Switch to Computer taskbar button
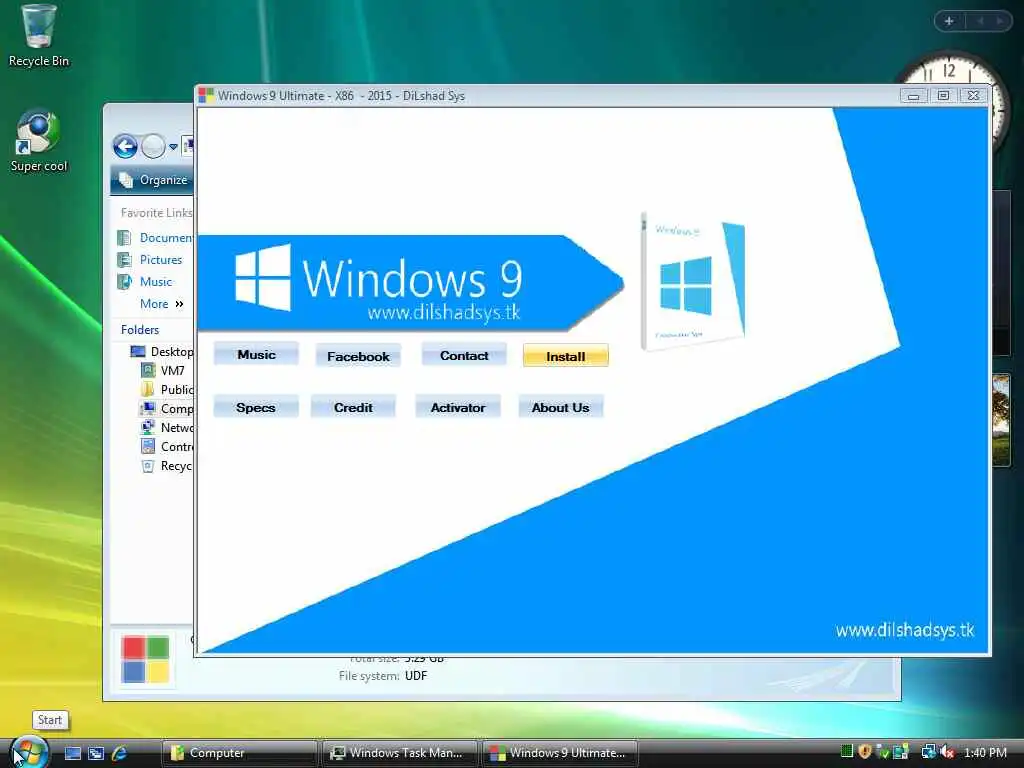Screen dimensions: 1024x768 [240, 753]
